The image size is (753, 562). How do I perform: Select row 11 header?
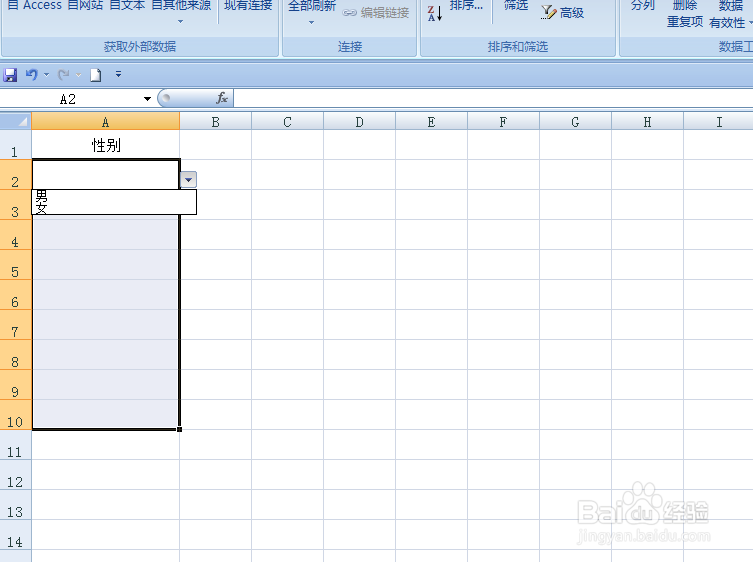click(15, 445)
